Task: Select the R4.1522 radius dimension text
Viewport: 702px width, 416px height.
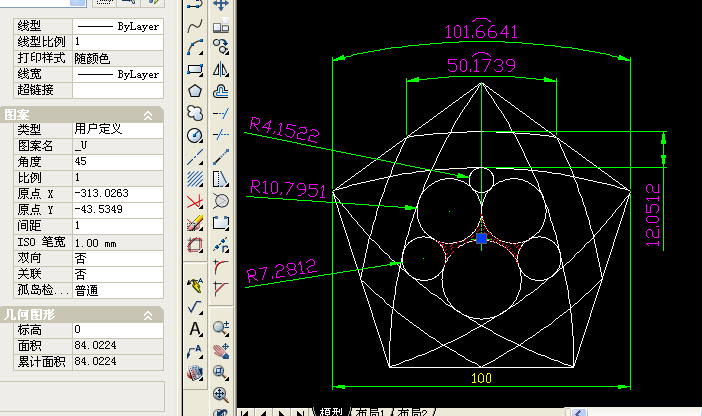Action: [x=284, y=129]
